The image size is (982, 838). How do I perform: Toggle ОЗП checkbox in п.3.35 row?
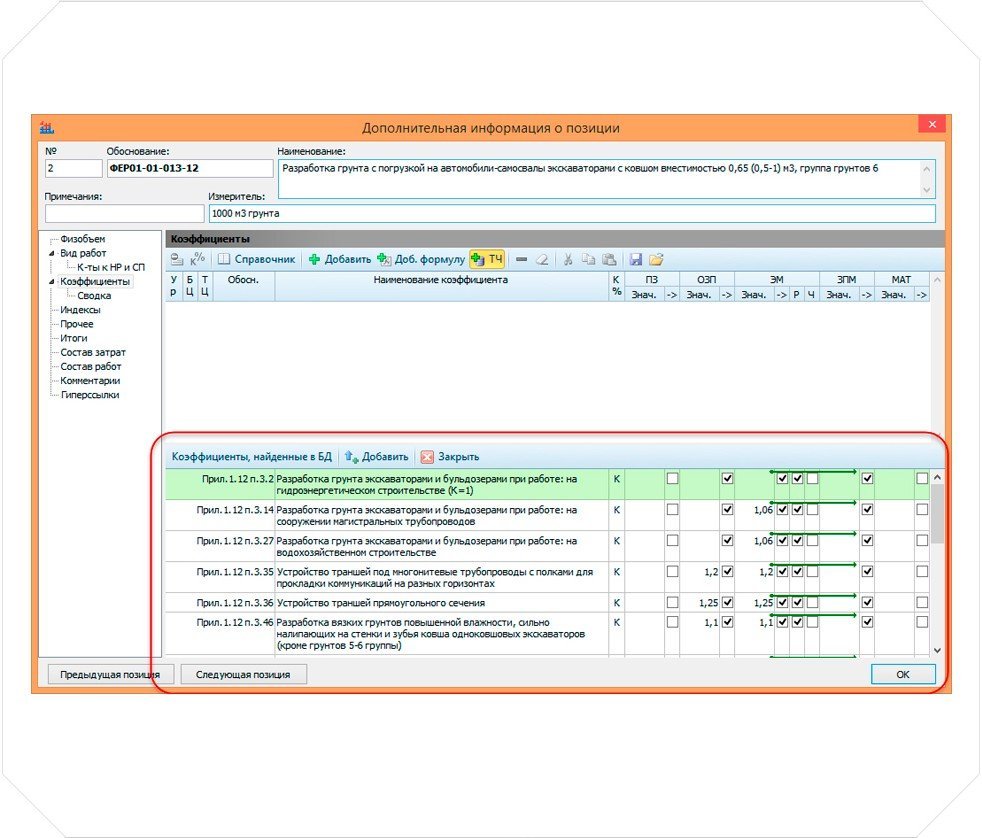[x=727, y=571]
